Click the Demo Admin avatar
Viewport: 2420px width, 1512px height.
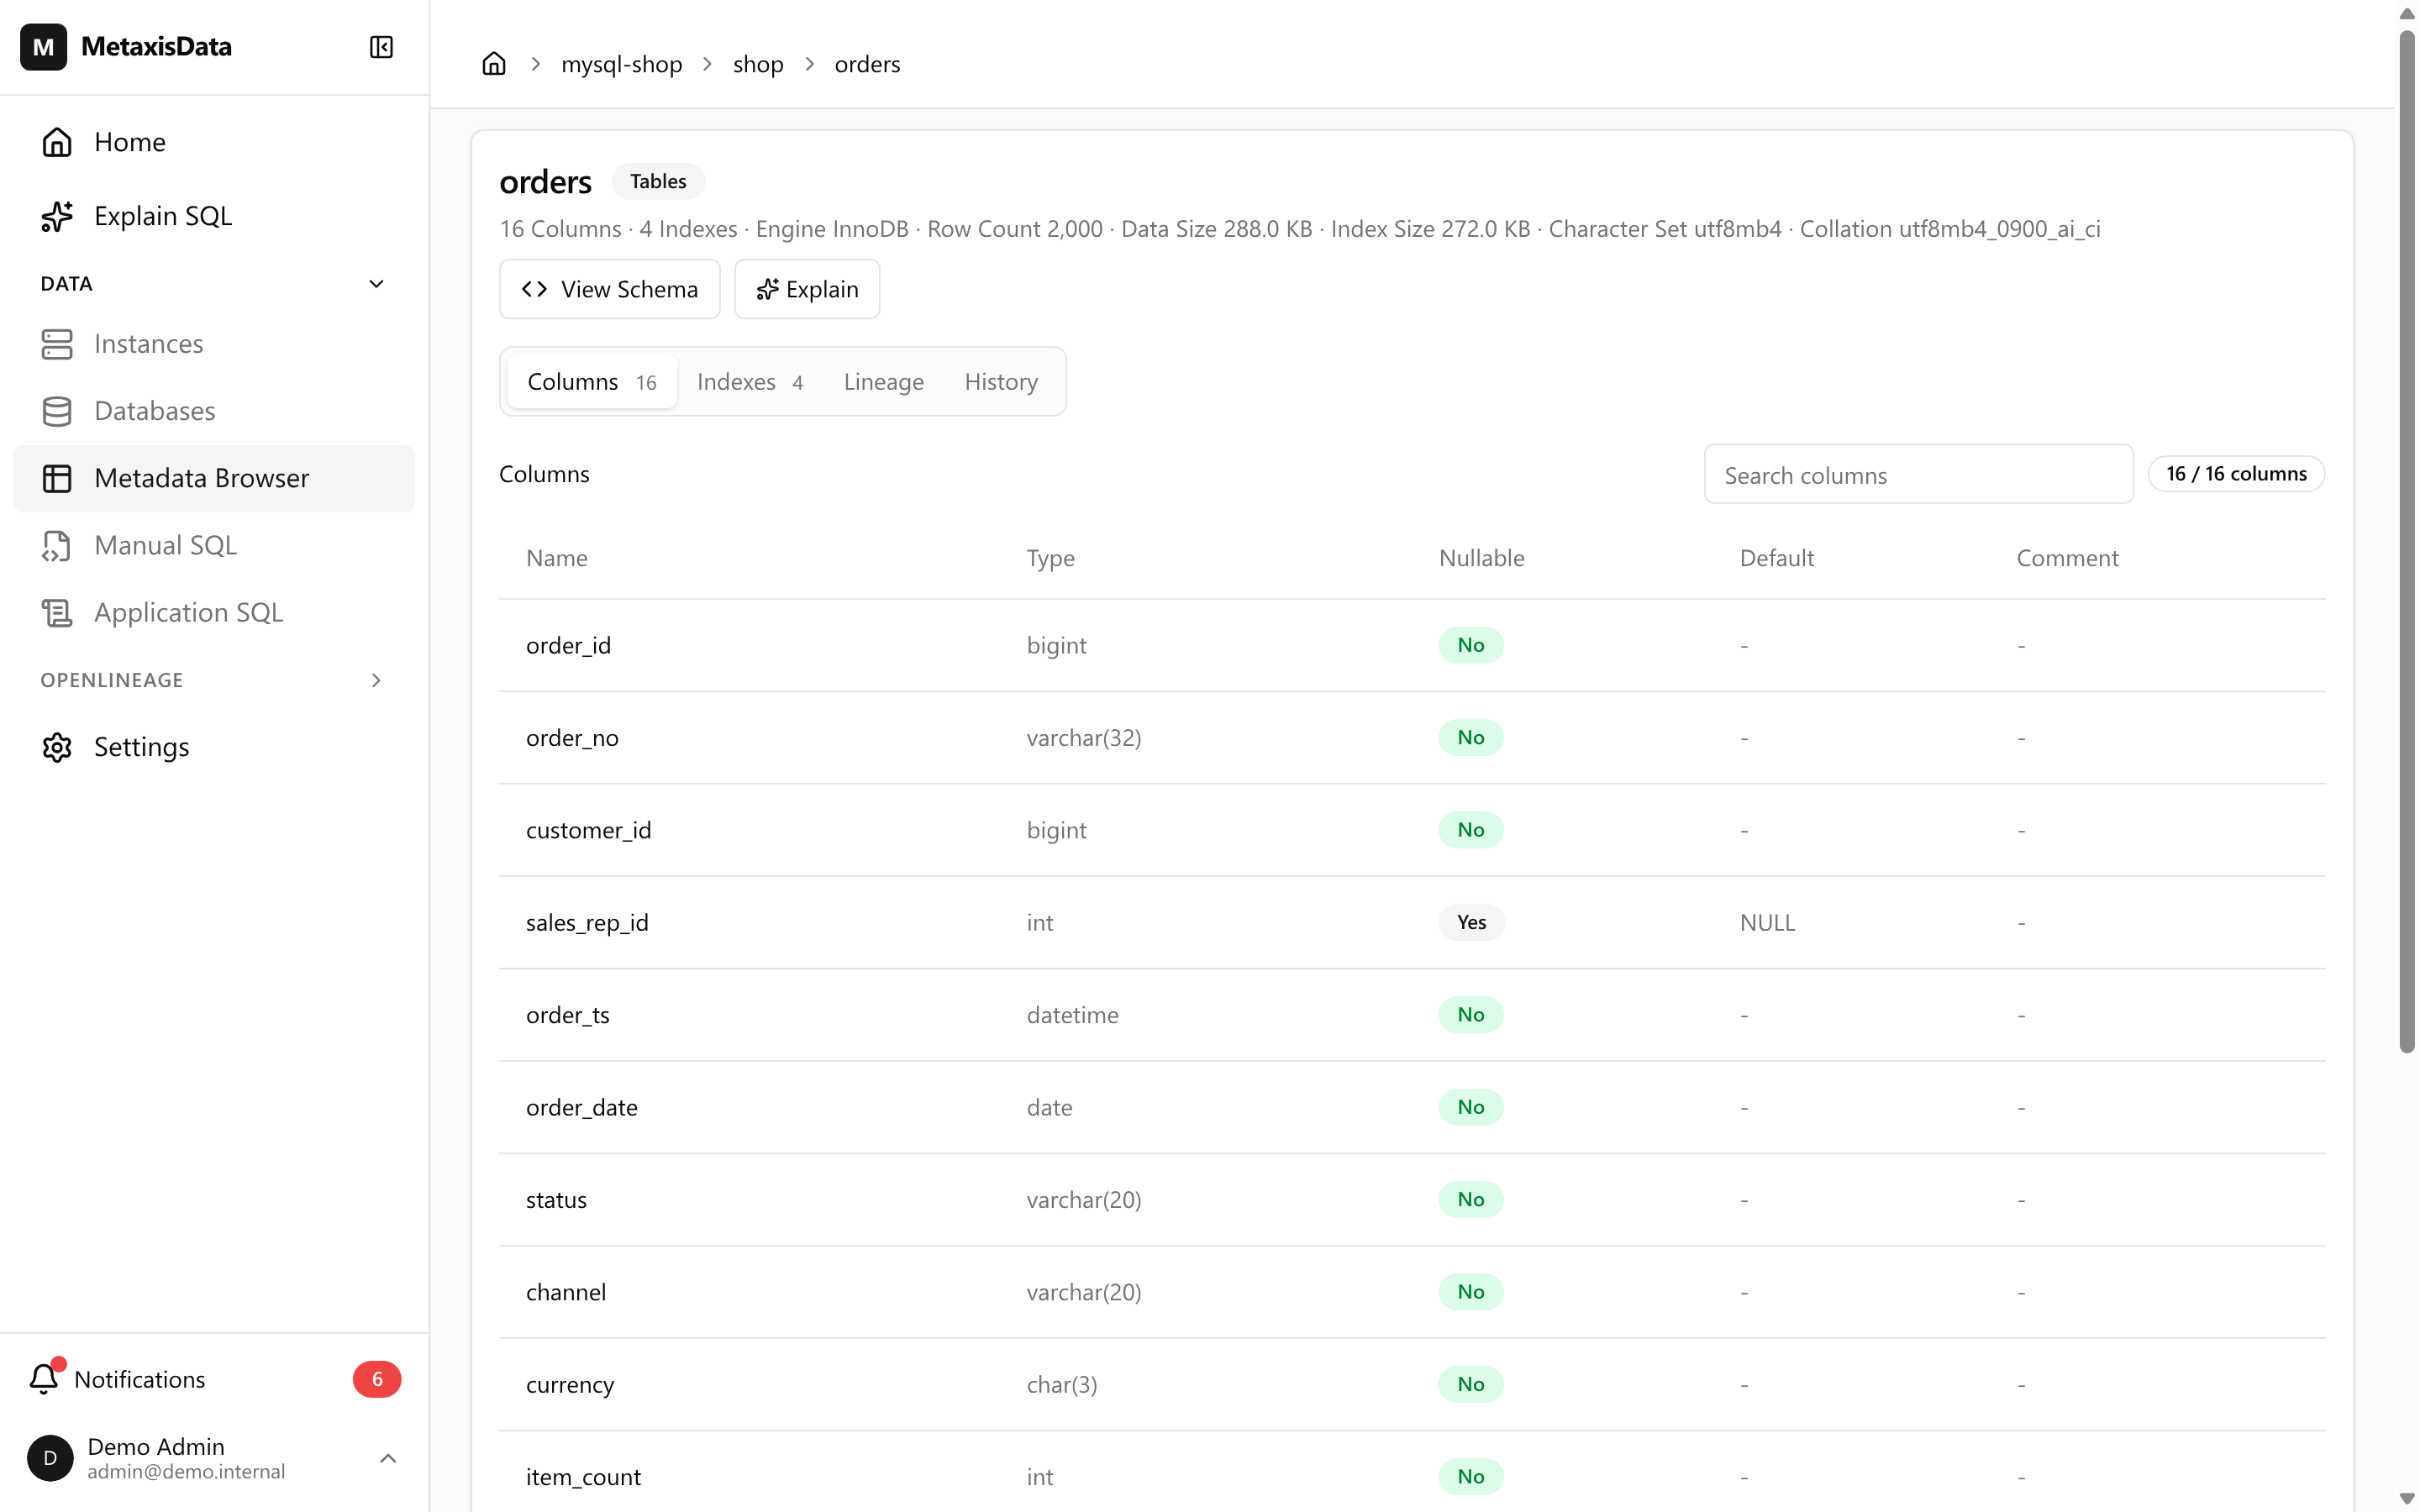click(x=50, y=1458)
